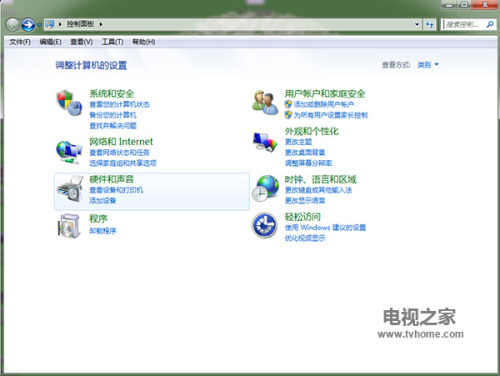This screenshot has height=376, width=500.
Task: Open the 工具(T) menu
Action: click(112, 42)
